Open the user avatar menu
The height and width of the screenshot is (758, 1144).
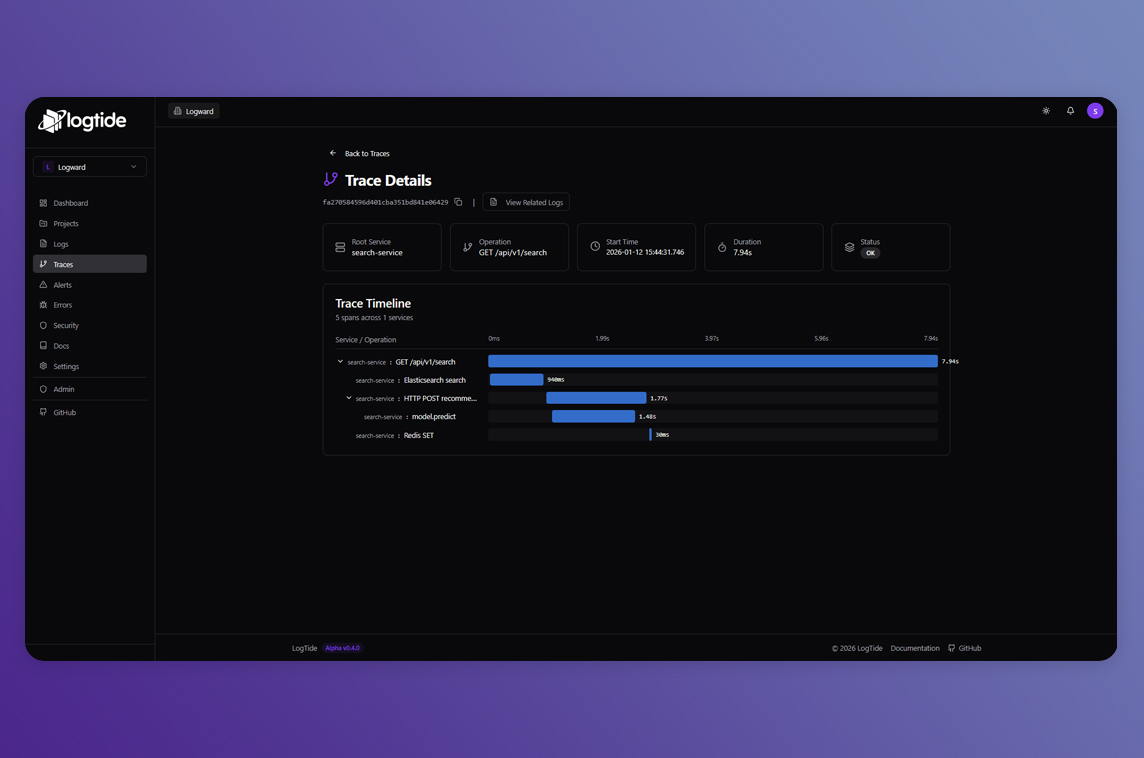point(1095,111)
